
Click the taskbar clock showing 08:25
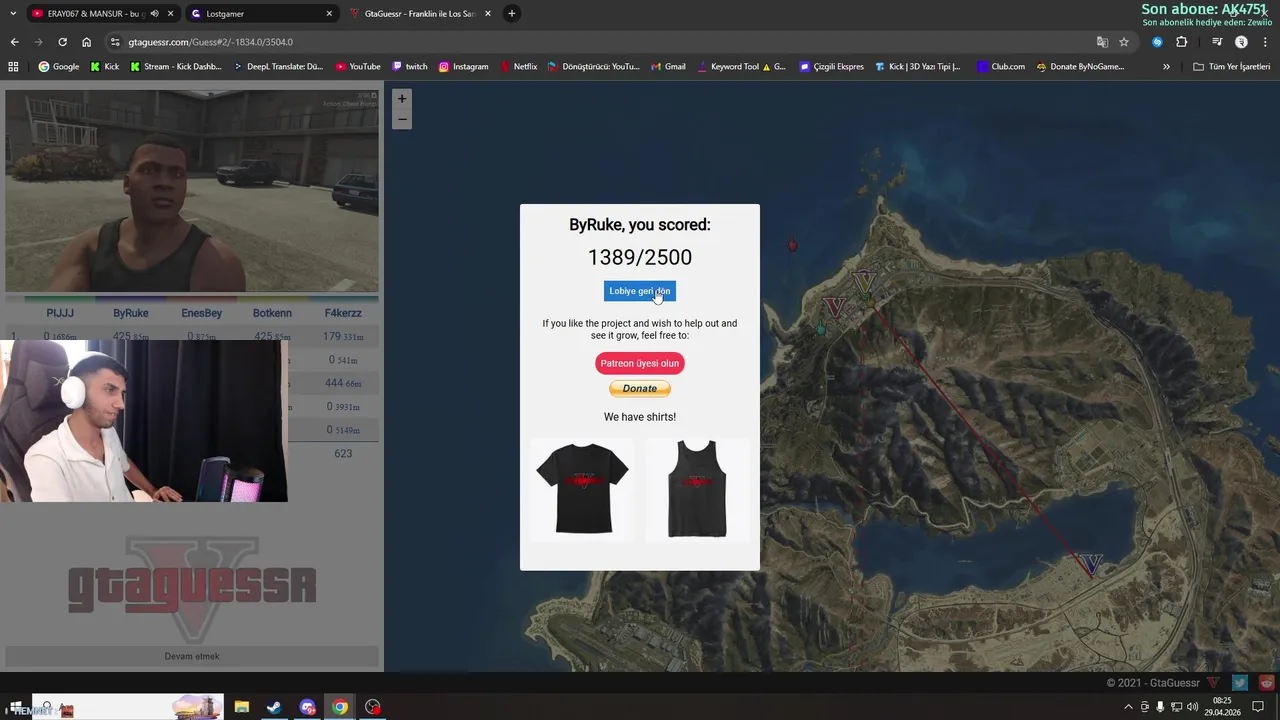(x=1222, y=707)
